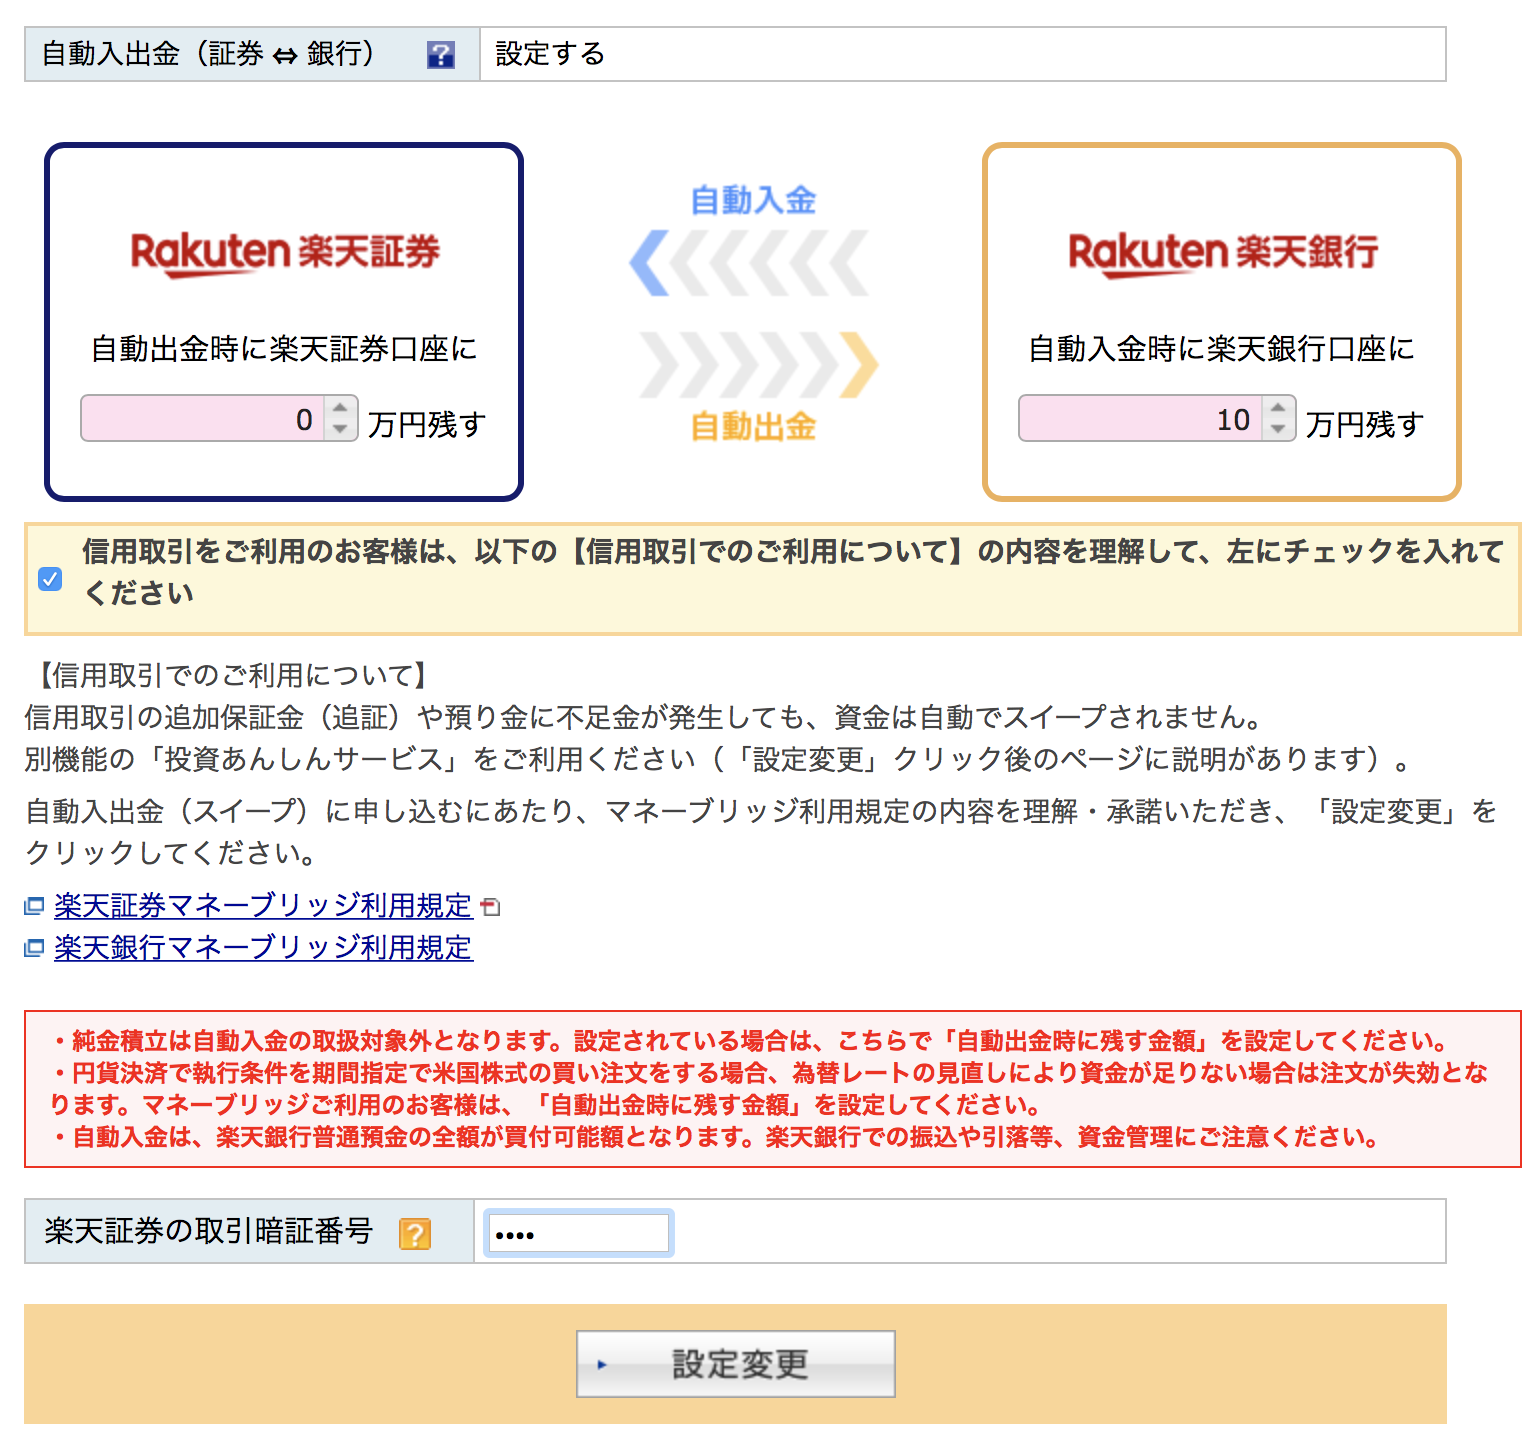This screenshot has width=1538, height=1450.
Task: Decrease 楽天銀行口座 remaining amount with down arrow
Action: [1279, 429]
